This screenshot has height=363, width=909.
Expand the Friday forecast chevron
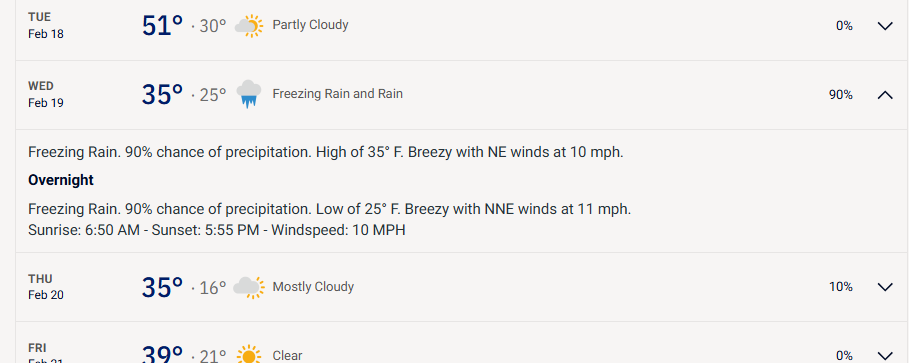pos(885,355)
